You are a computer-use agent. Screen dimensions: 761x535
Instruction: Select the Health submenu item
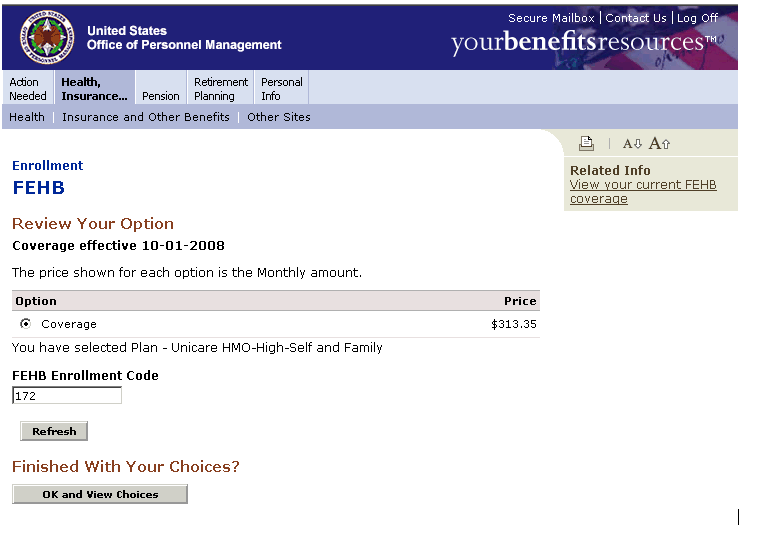(x=27, y=117)
